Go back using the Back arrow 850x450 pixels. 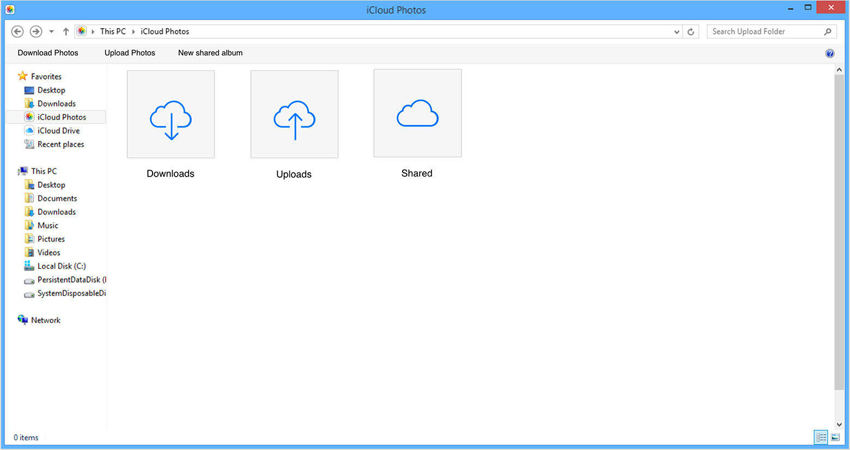[17, 31]
